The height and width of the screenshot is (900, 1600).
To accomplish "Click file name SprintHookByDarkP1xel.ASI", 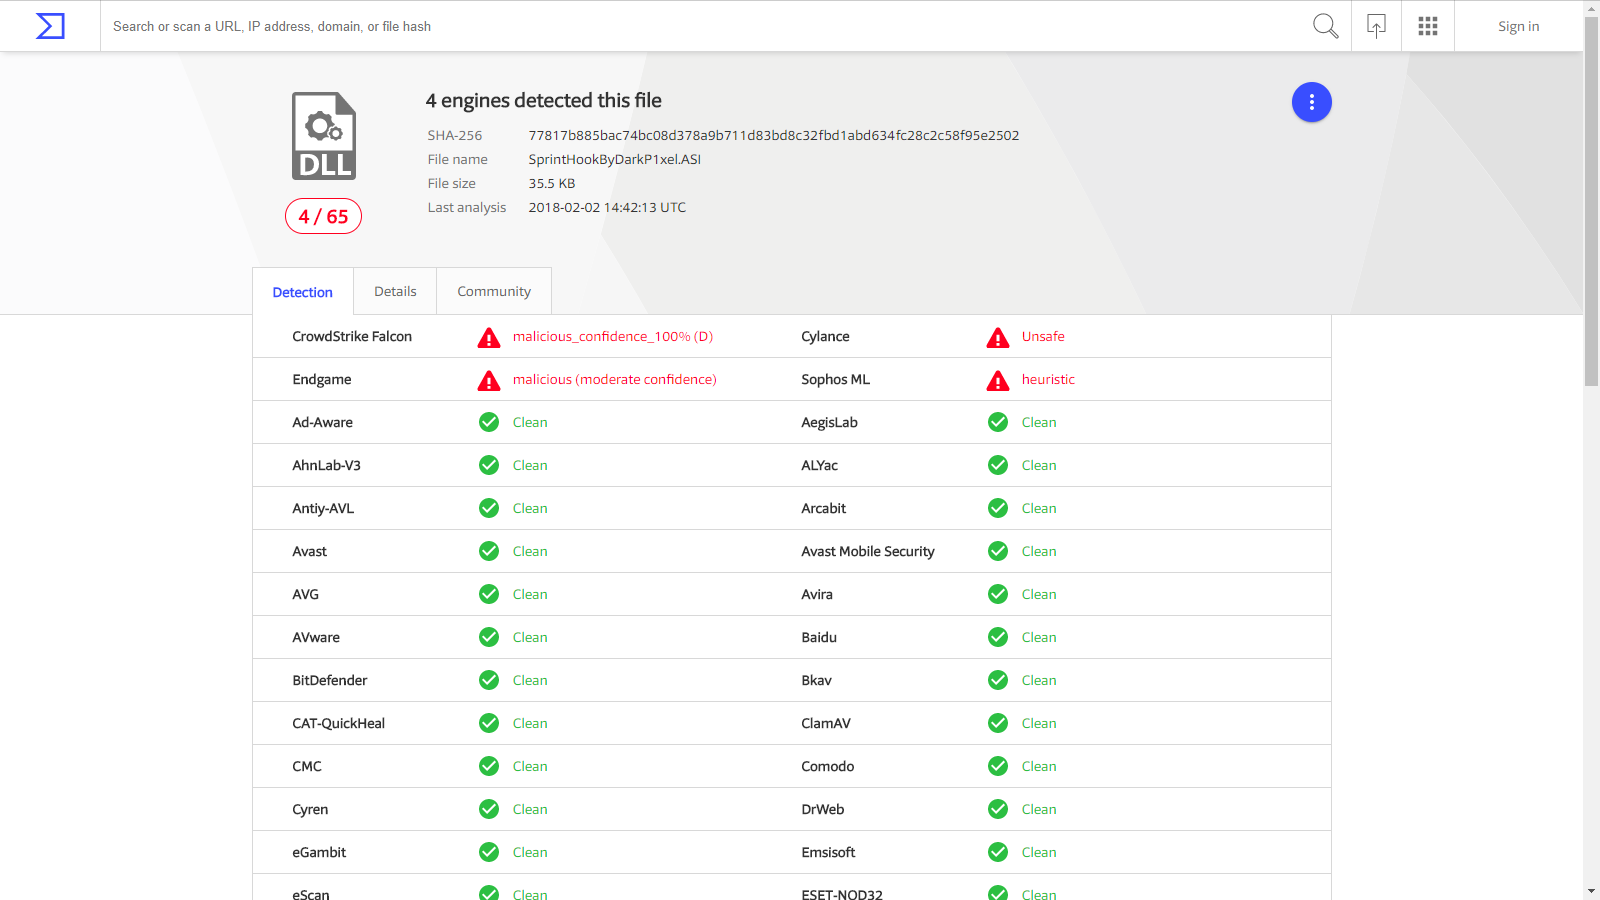I will coord(615,159).
